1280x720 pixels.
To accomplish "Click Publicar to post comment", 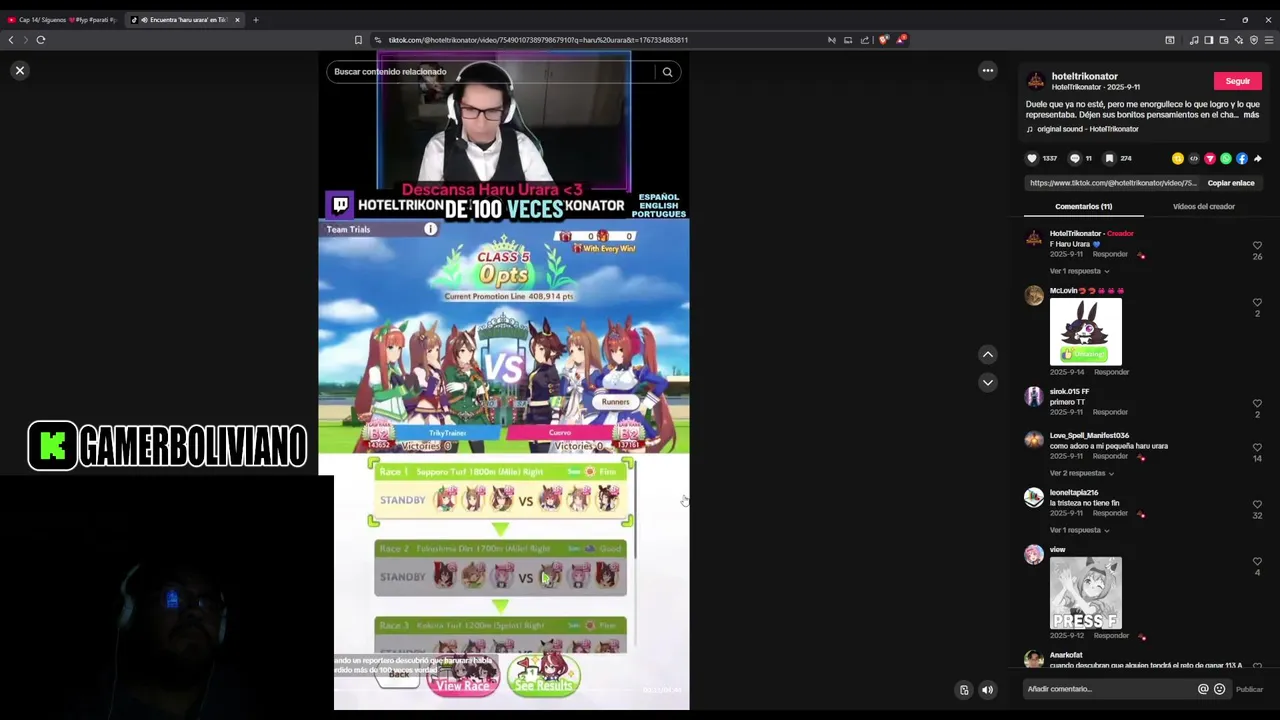I will pyautogui.click(x=1249, y=689).
